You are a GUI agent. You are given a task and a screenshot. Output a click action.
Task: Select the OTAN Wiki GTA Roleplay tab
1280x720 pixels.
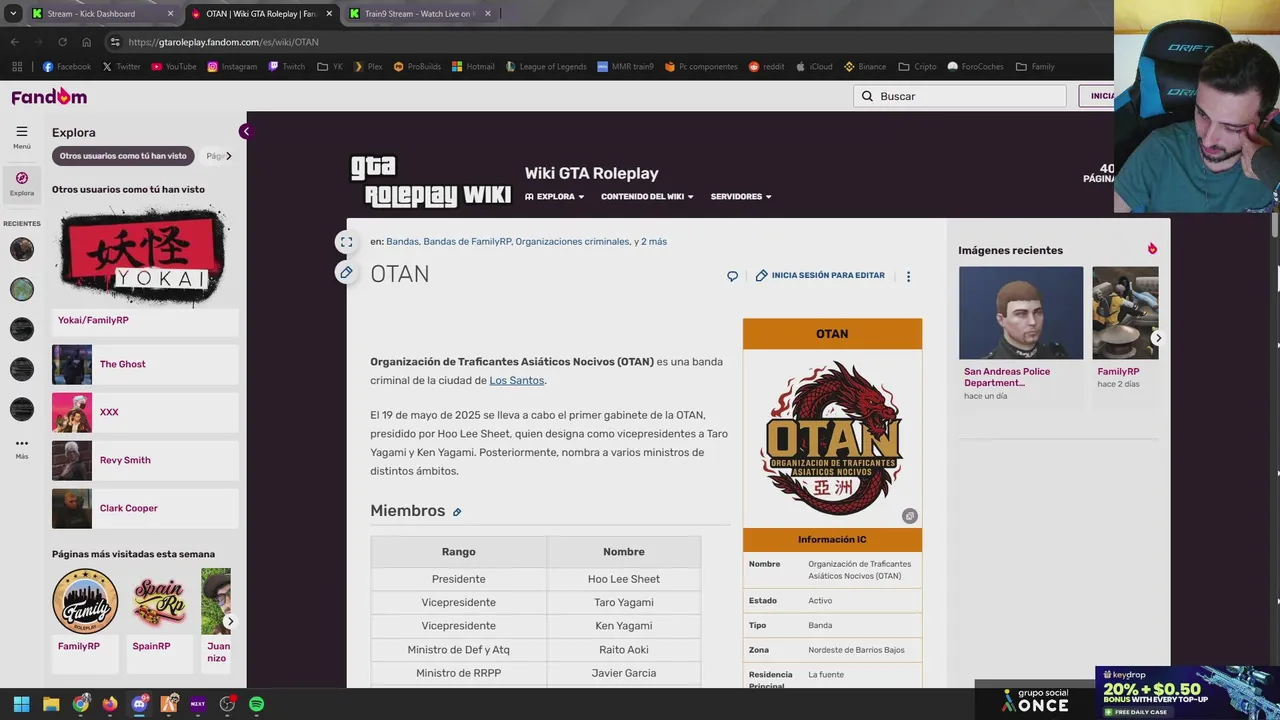261,14
